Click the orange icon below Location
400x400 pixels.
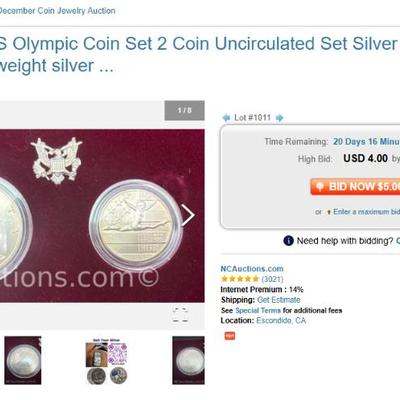click(x=230, y=335)
